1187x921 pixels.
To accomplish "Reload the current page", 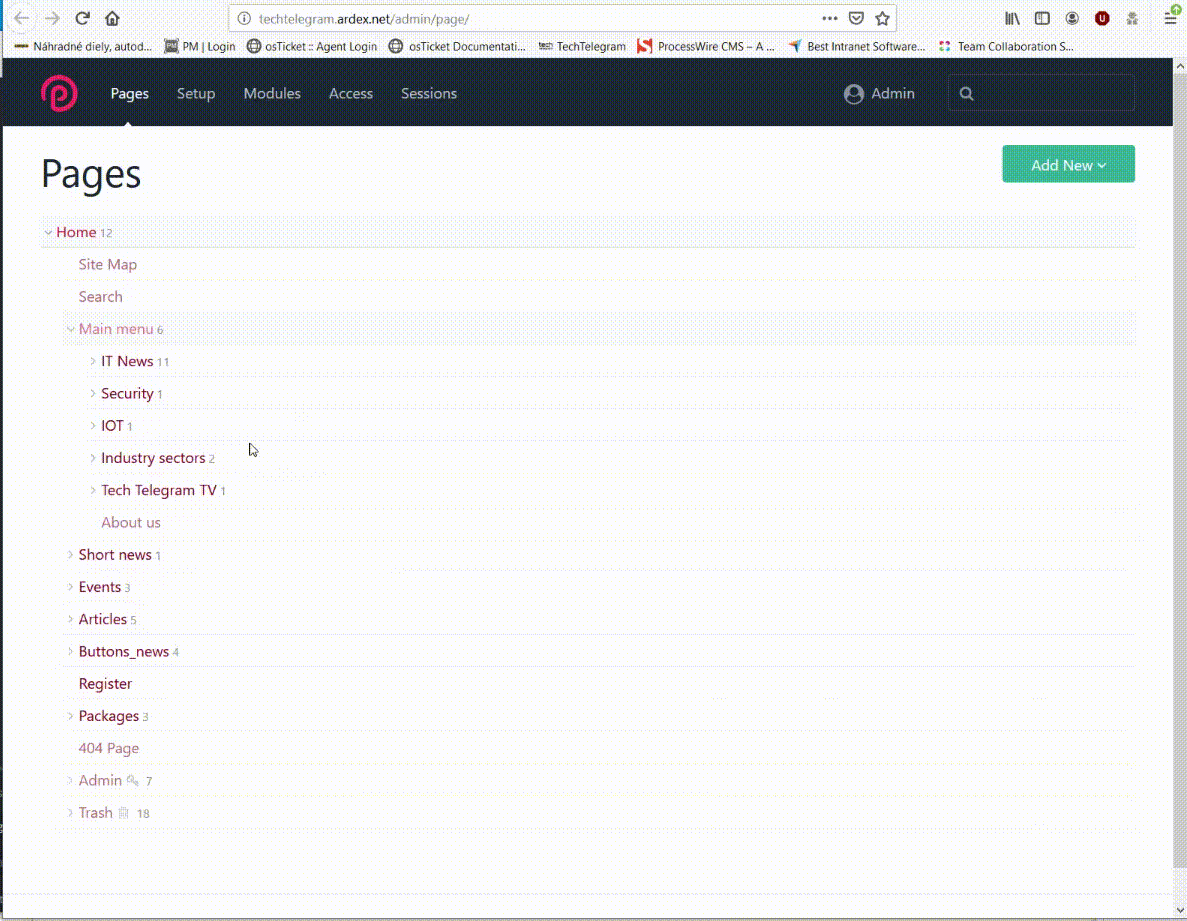I will (x=83, y=18).
